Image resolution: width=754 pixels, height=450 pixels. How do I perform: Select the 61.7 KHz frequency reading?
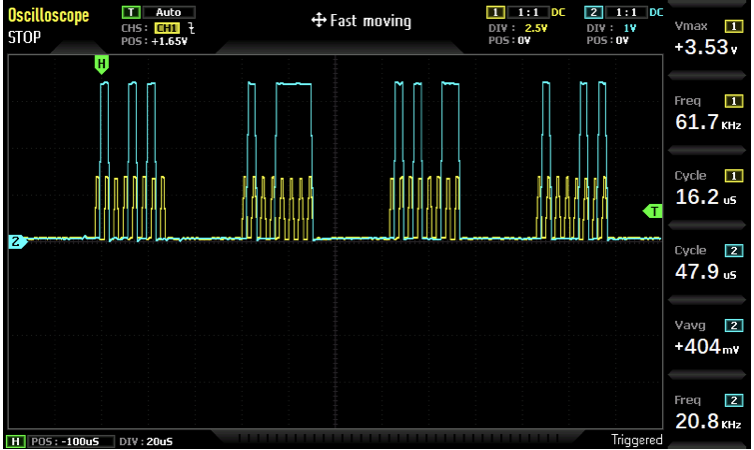pos(708,122)
